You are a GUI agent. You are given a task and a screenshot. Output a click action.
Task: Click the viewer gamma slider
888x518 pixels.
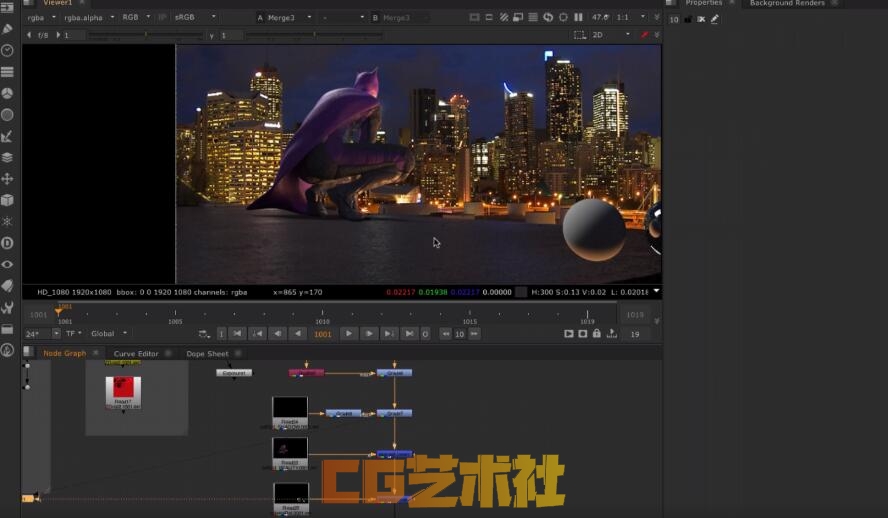314,35
